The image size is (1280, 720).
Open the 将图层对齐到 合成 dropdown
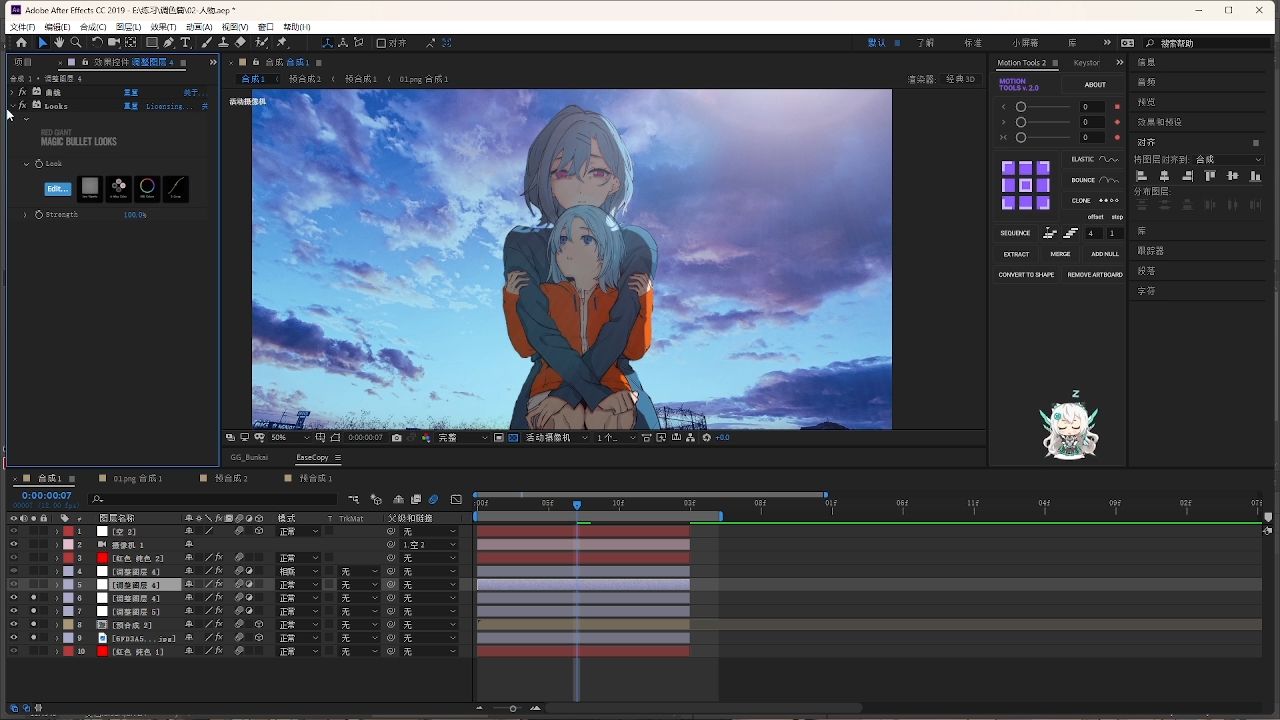tap(1228, 159)
